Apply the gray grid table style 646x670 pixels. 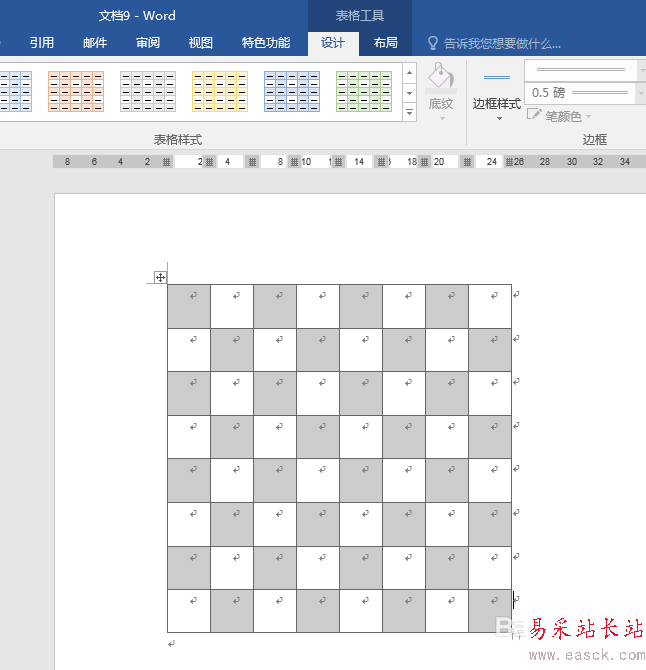[x=148, y=91]
